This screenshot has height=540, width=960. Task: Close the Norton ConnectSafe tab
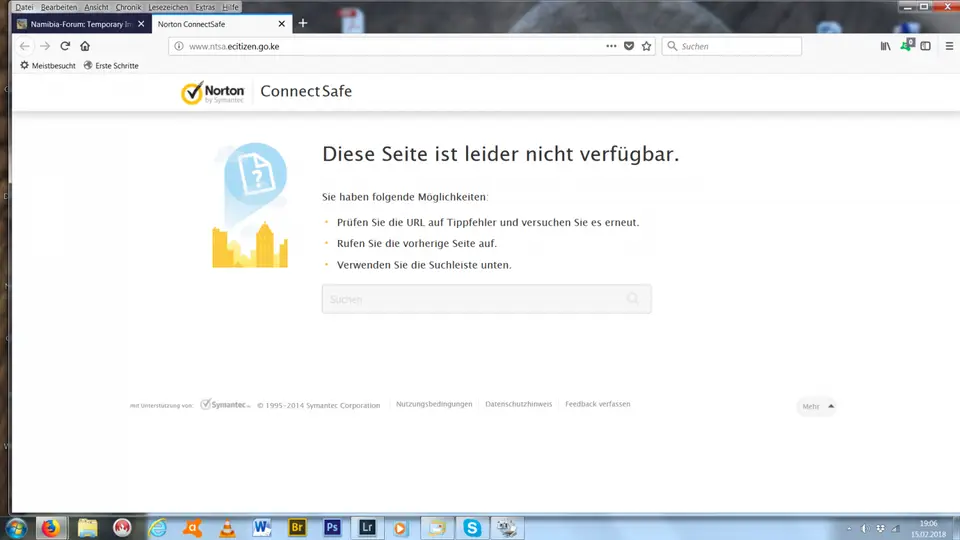[x=282, y=24]
